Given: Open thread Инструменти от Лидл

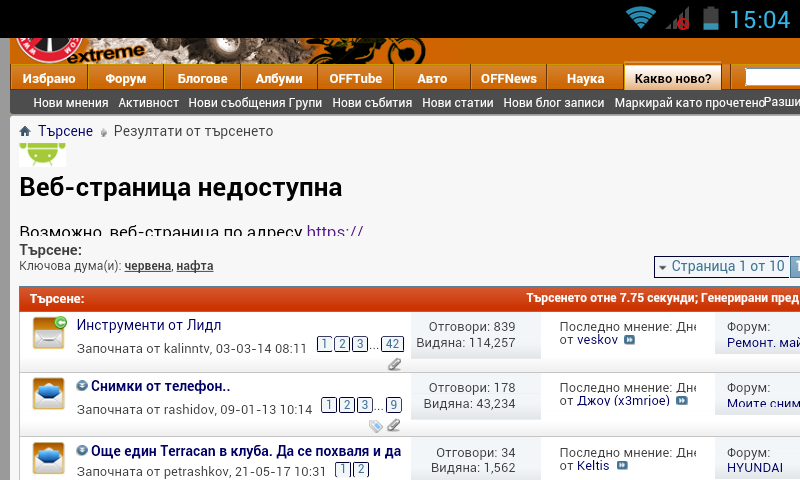Looking at the screenshot, I should pyautogui.click(x=149, y=325).
